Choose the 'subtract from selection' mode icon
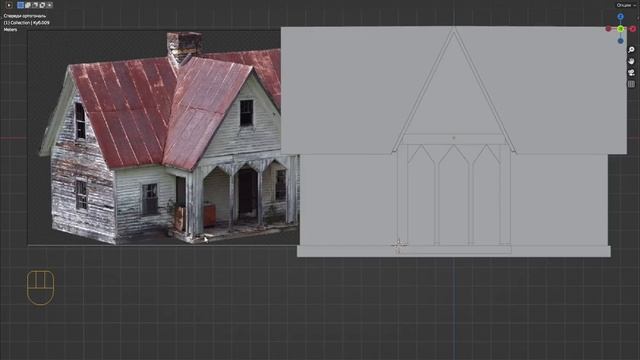The height and width of the screenshot is (360, 640). (x=35, y=5)
